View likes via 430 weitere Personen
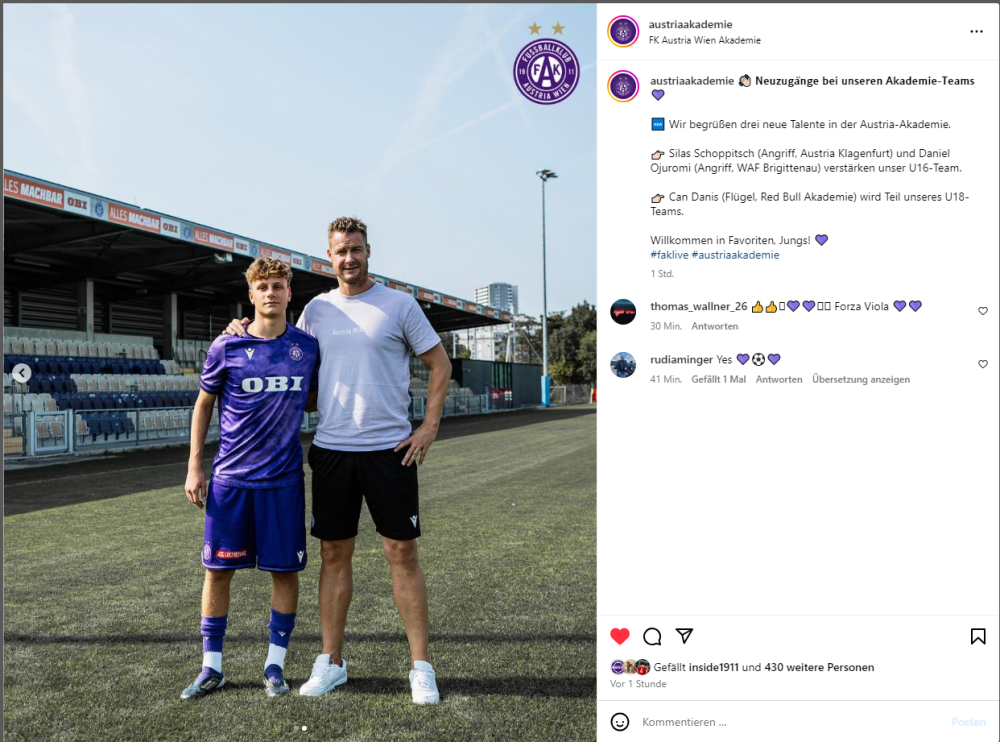This screenshot has width=1000, height=742. click(x=820, y=667)
